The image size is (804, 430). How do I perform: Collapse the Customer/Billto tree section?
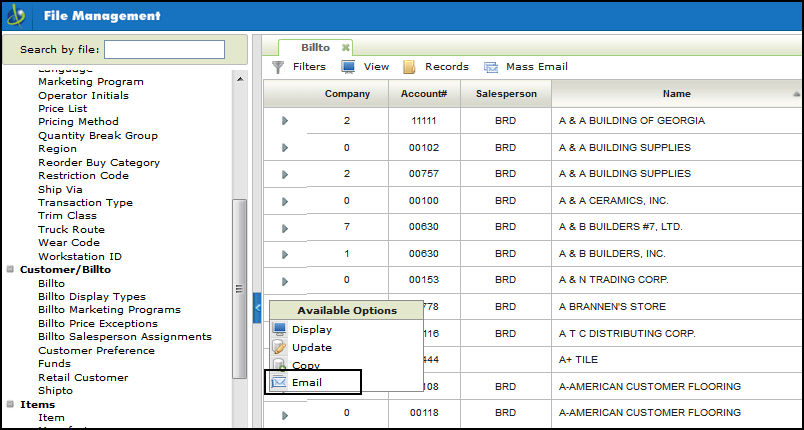coord(11,270)
